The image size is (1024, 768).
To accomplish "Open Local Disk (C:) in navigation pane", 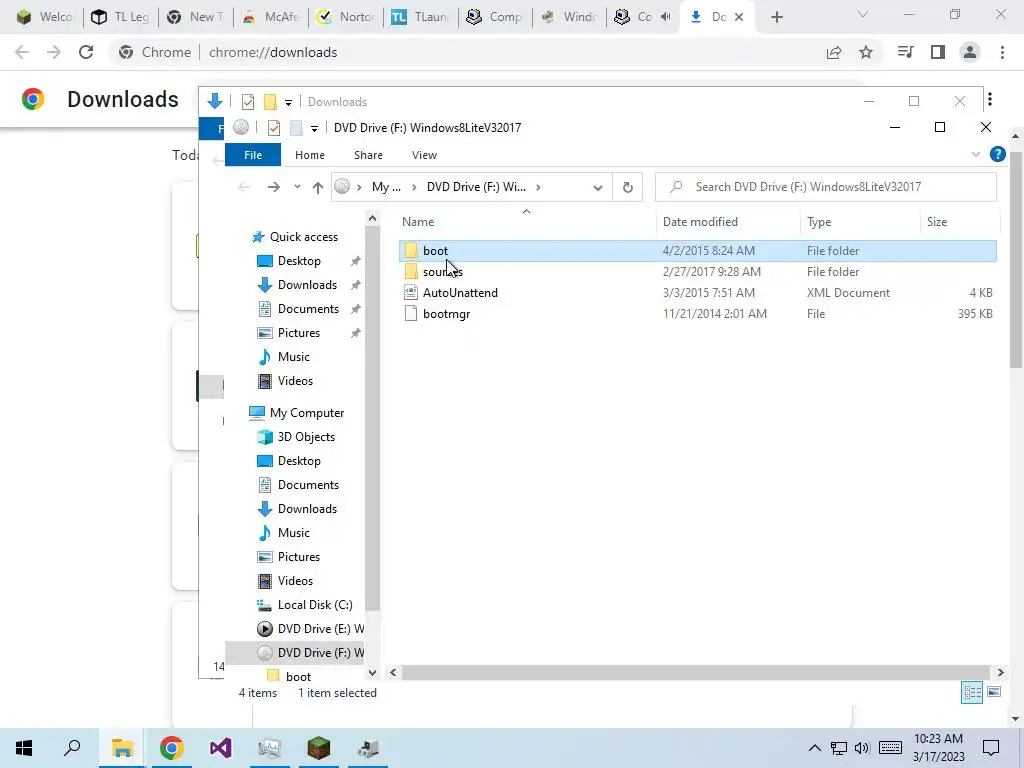I will coord(315,605).
